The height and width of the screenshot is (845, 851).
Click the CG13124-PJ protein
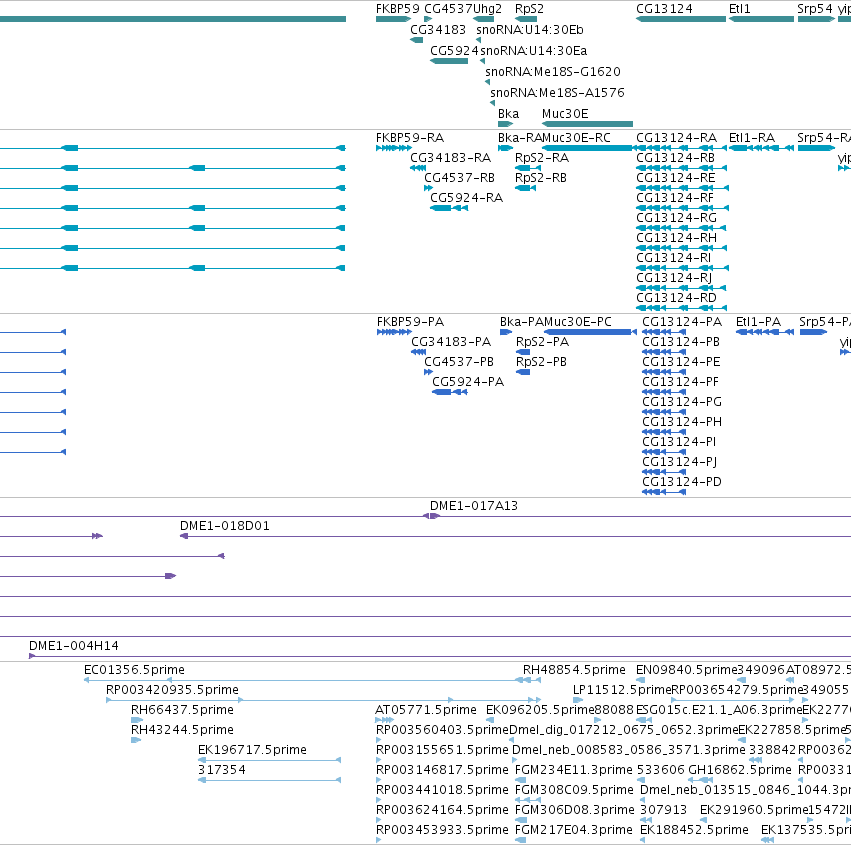tap(664, 472)
